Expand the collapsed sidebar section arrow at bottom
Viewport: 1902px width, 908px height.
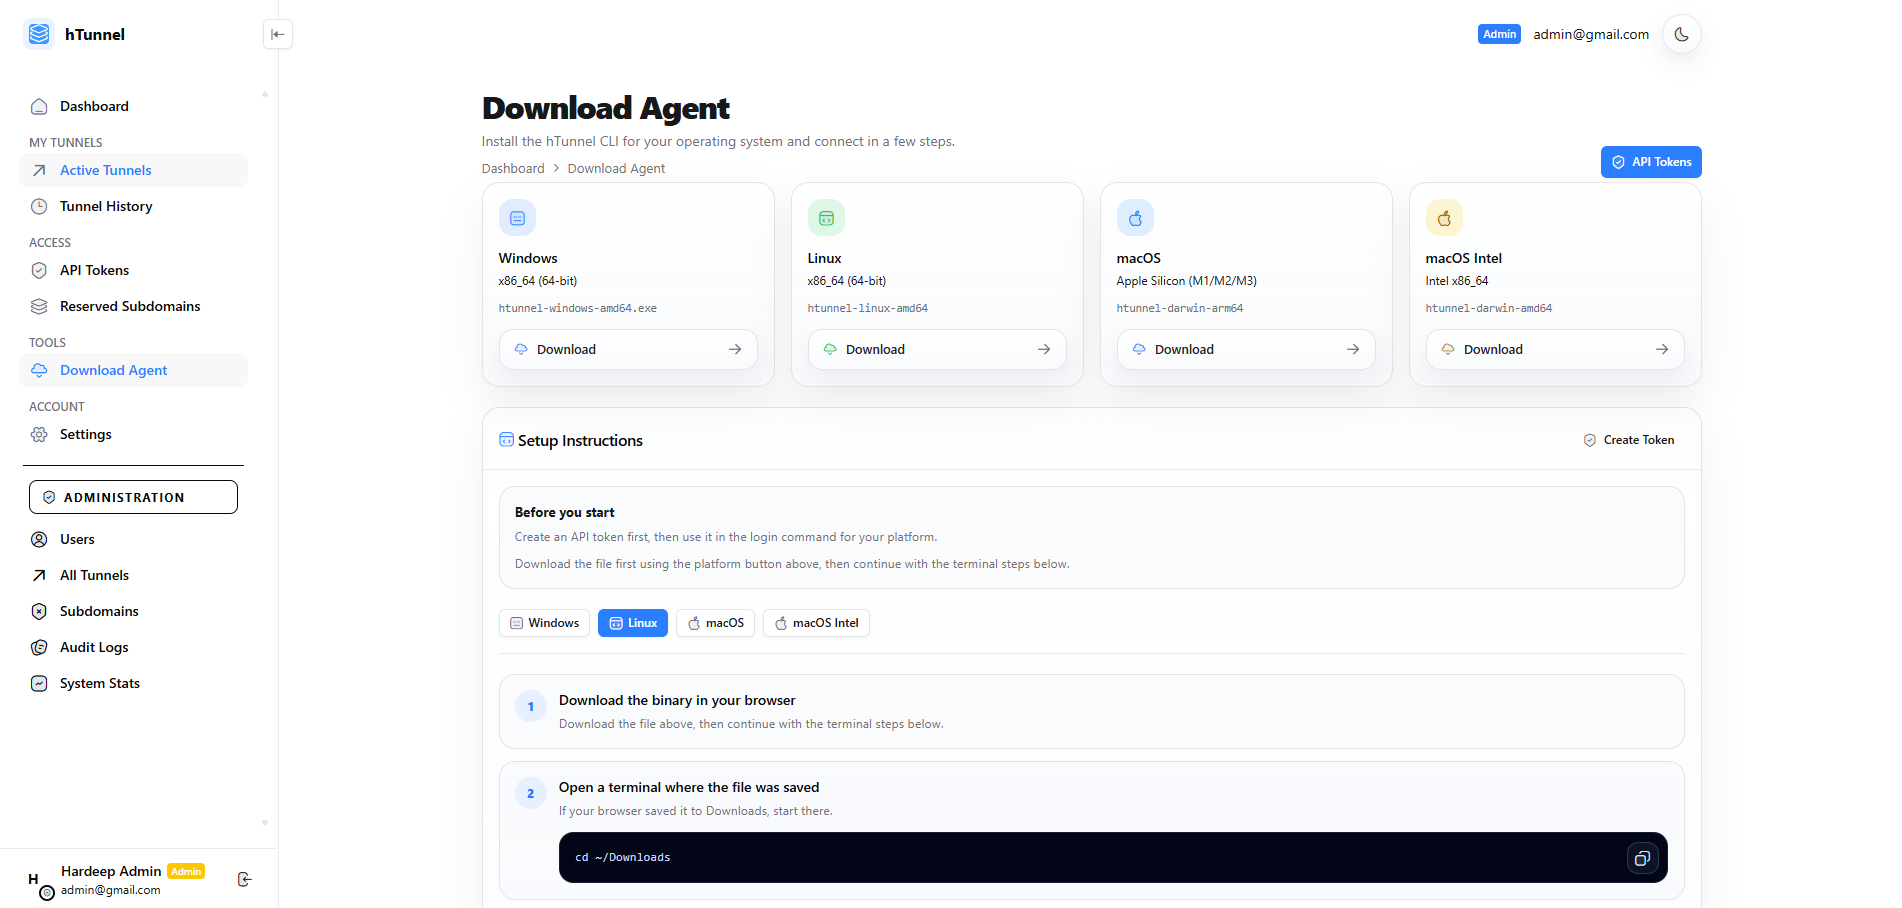pyautogui.click(x=264, y=823)
